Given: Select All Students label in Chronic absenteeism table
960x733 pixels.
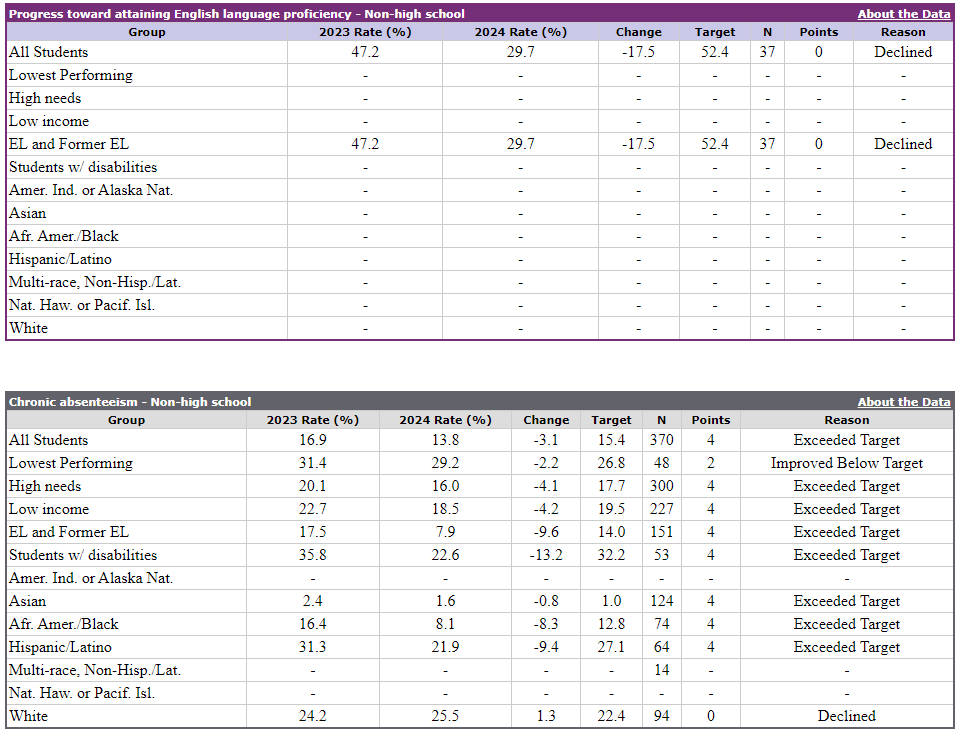Looking at the screenshot, I should pos(48,440).
